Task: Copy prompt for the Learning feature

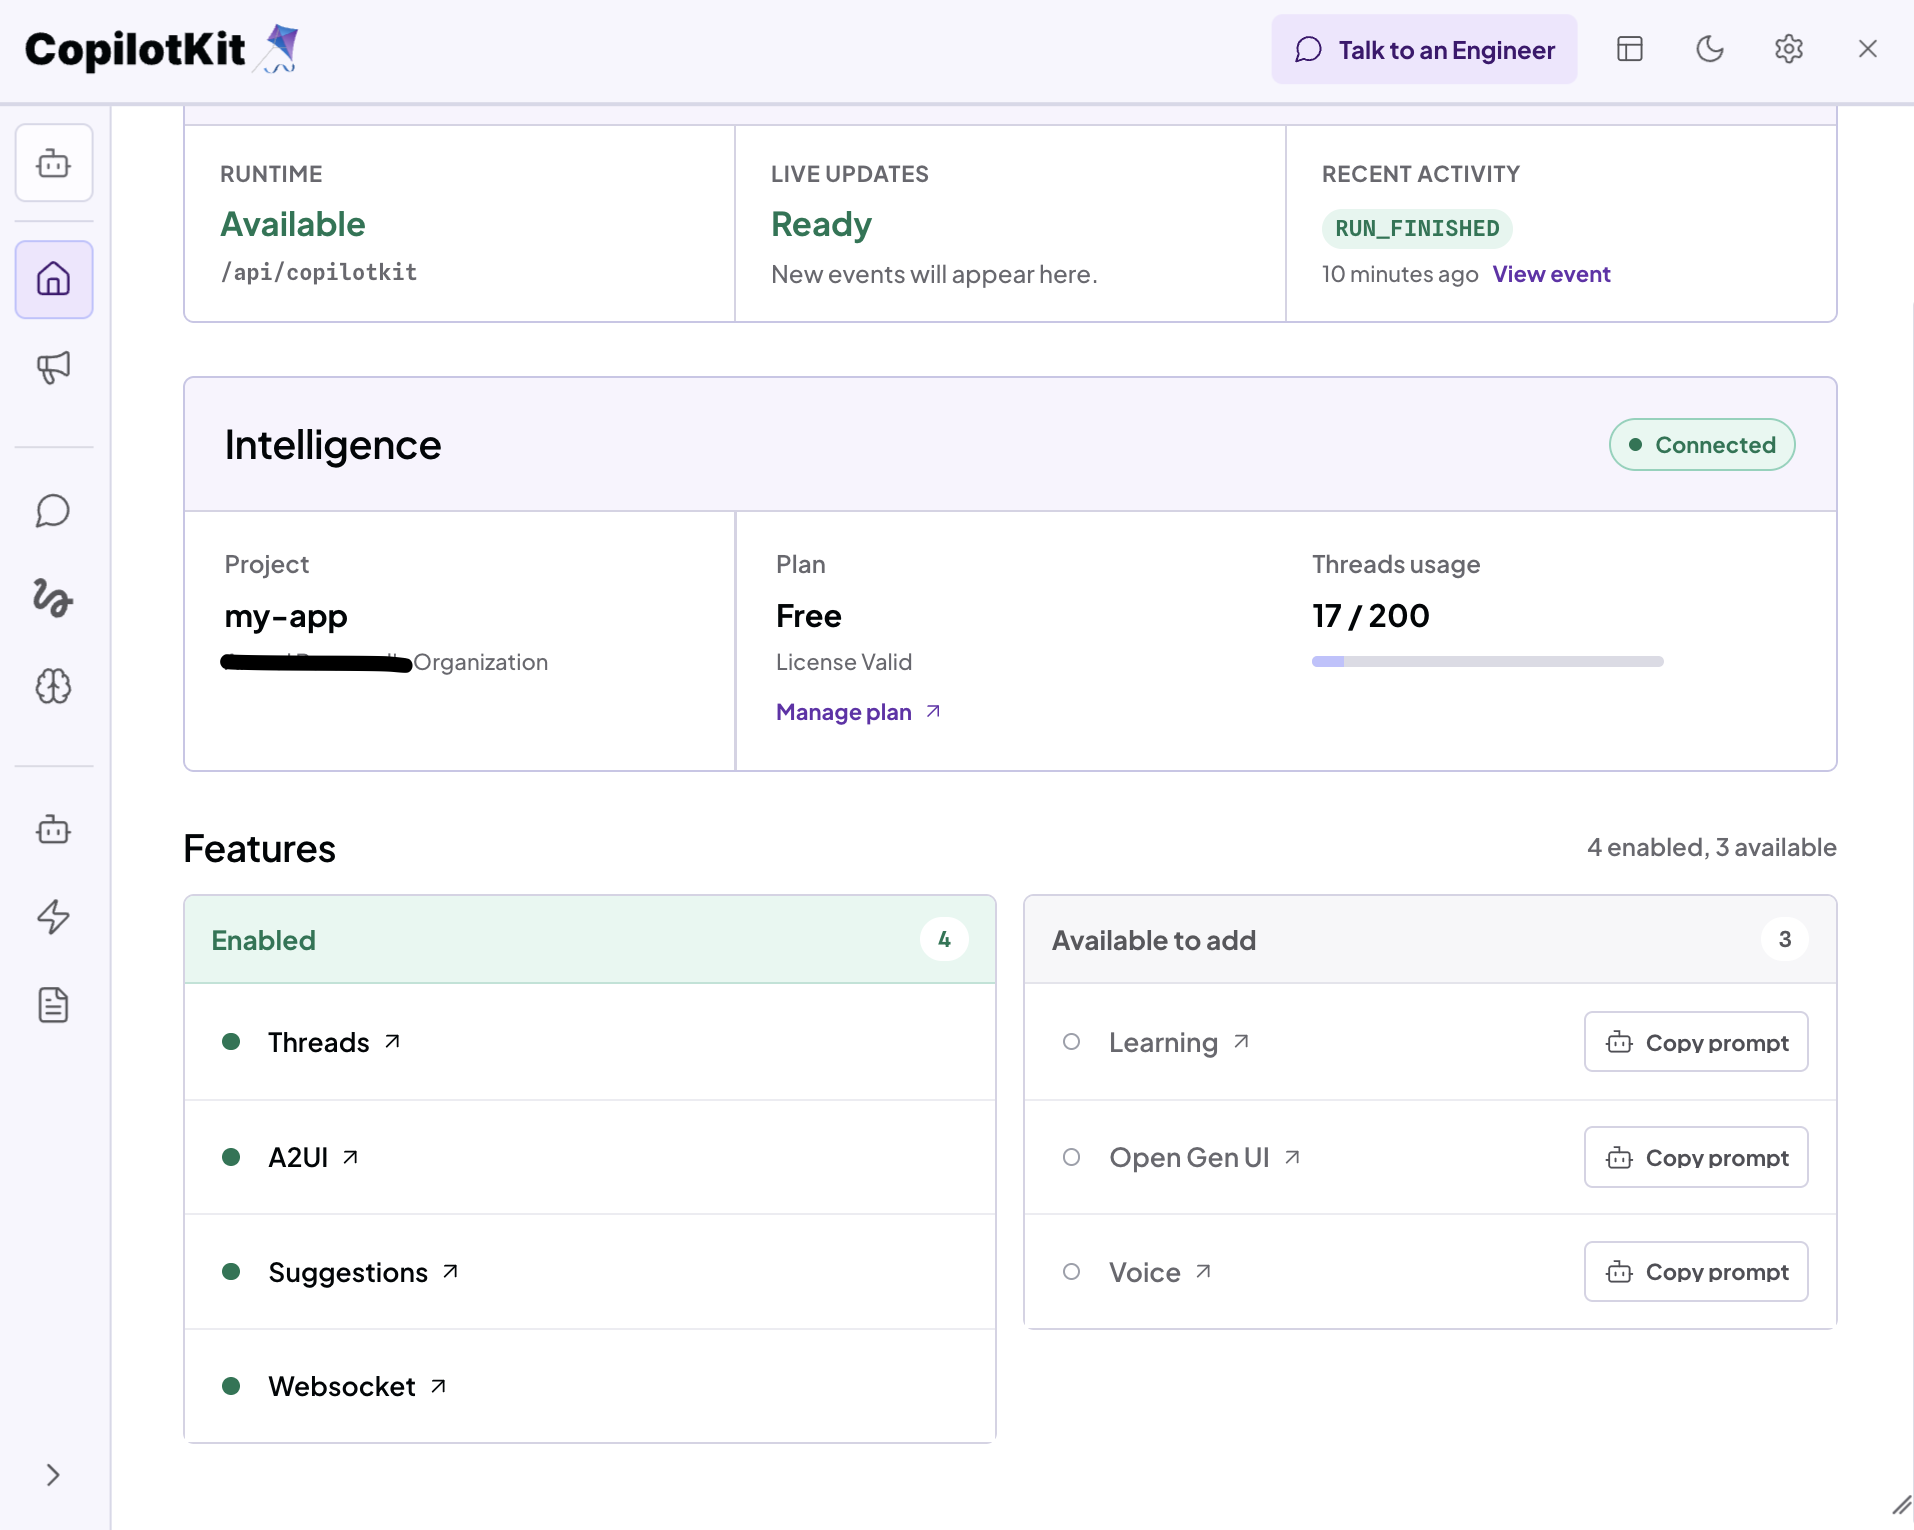Action: point(1696,1042)
